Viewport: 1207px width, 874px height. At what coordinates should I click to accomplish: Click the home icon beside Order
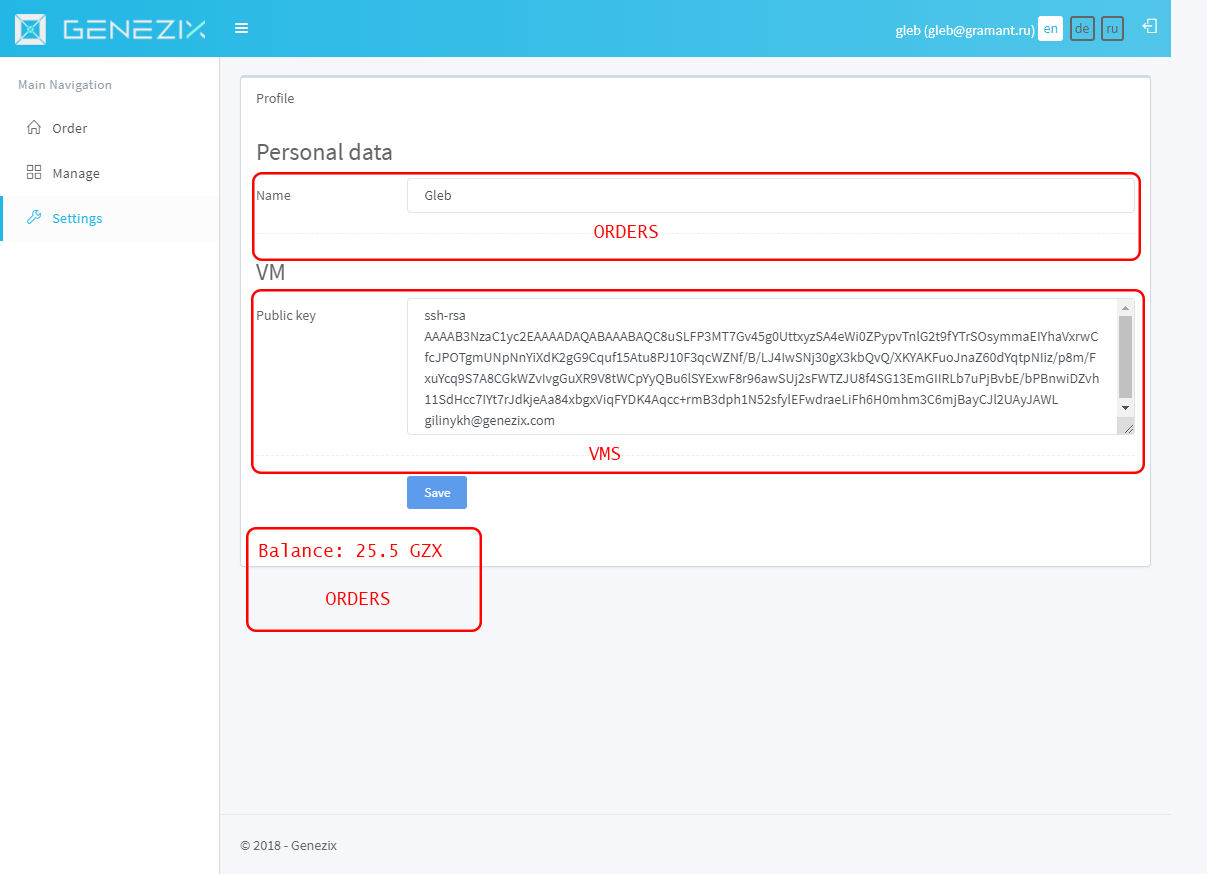click(34, 128)
